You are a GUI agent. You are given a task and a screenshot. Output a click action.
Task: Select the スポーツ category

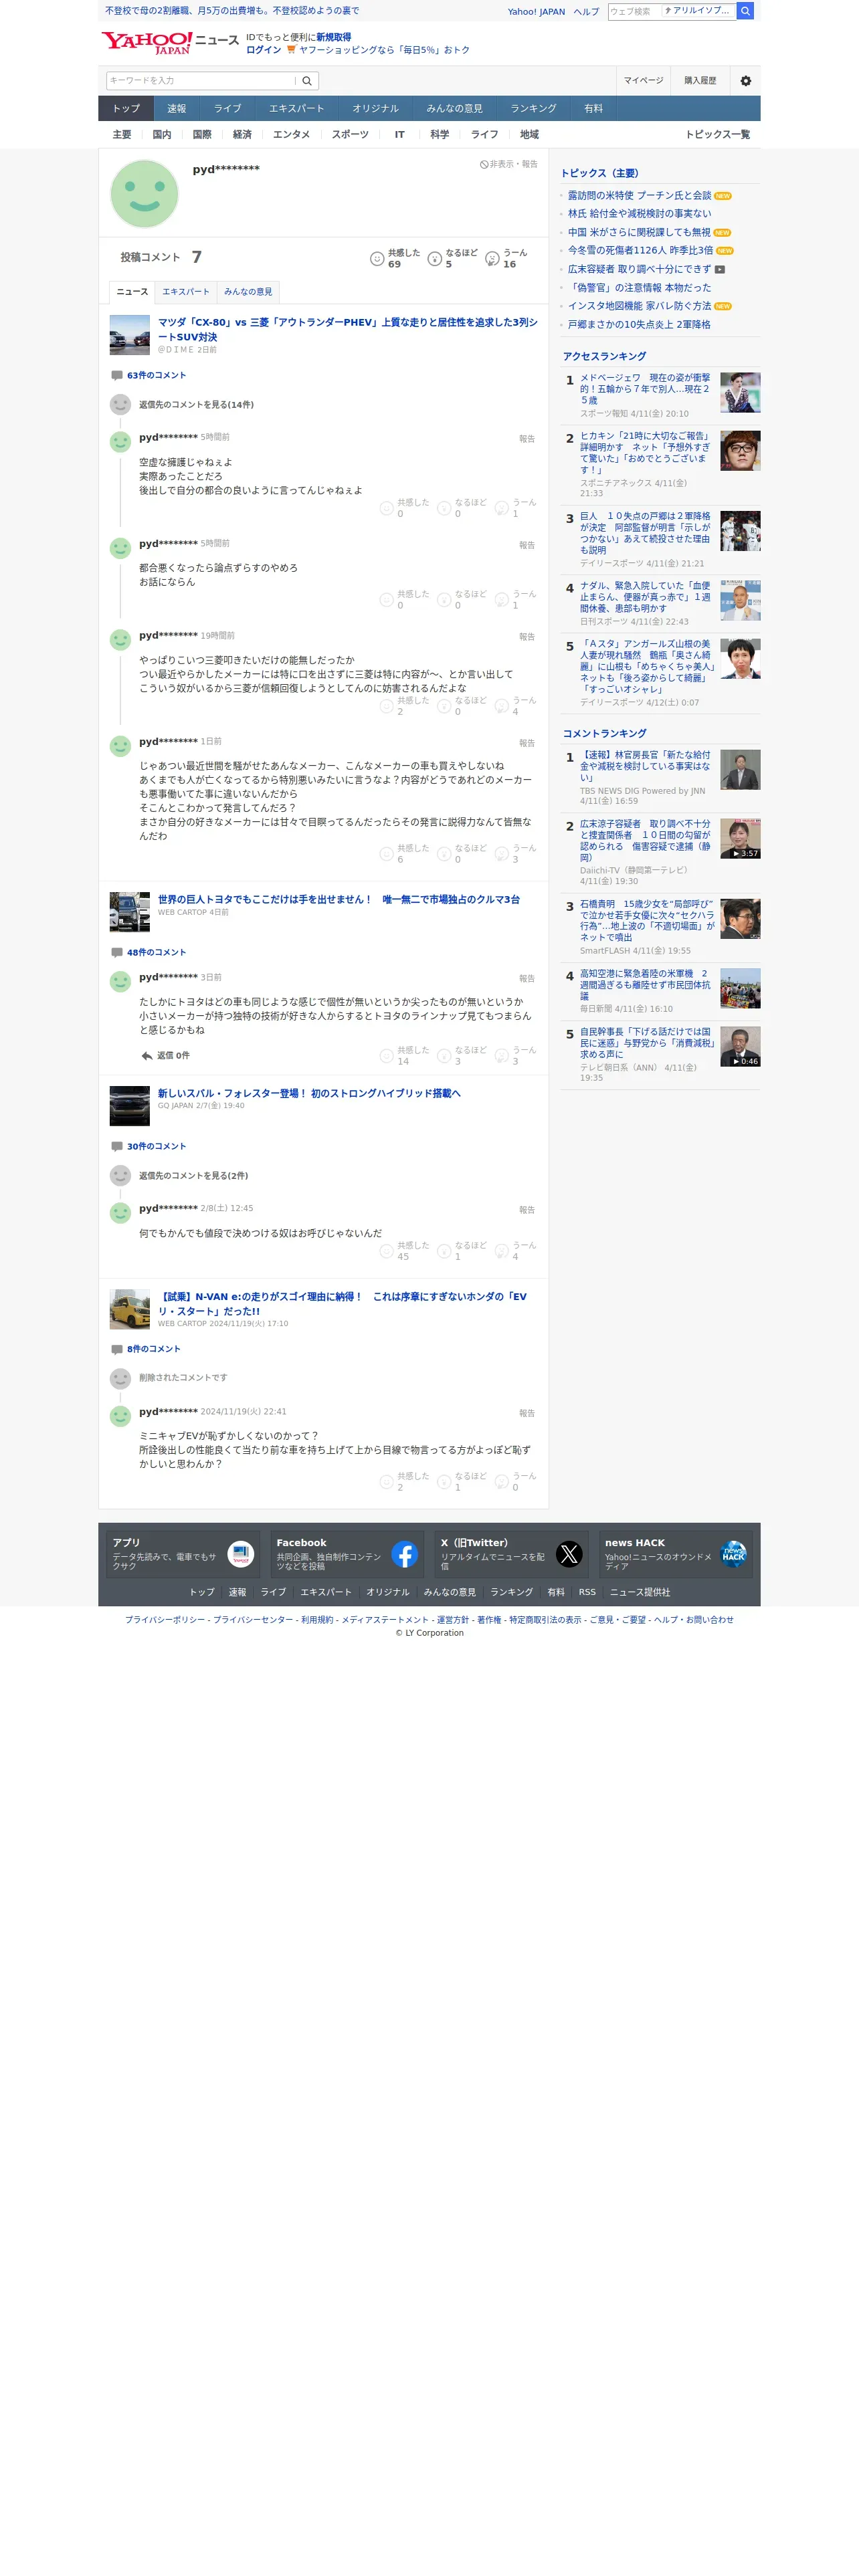click(x=350, y=135)
